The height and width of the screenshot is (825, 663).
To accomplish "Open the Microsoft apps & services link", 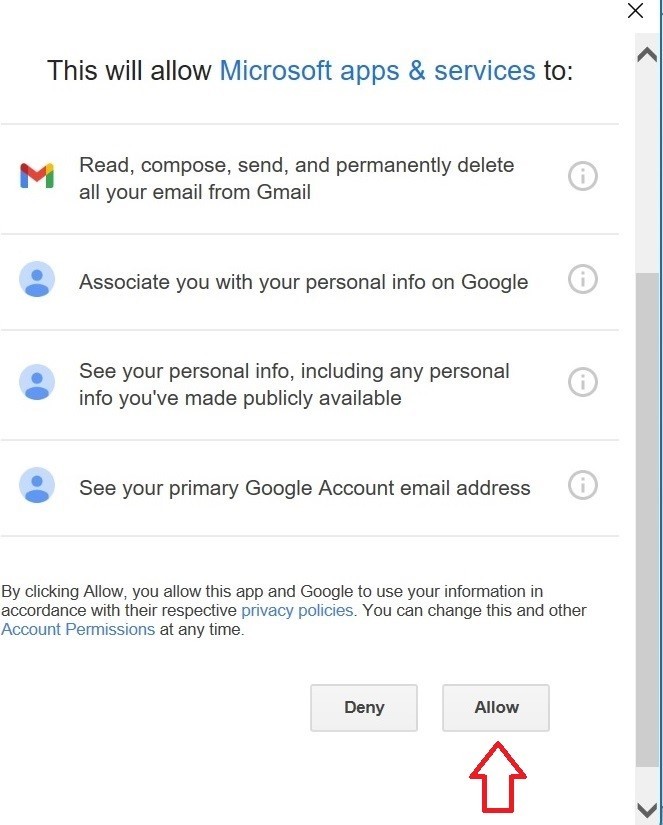I will [x=377, y=71].
